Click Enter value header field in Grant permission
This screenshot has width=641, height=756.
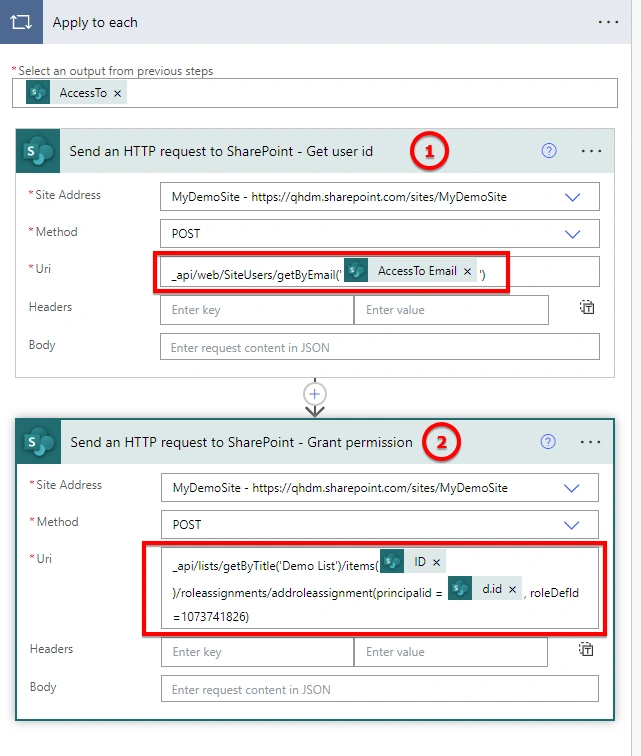451,652
